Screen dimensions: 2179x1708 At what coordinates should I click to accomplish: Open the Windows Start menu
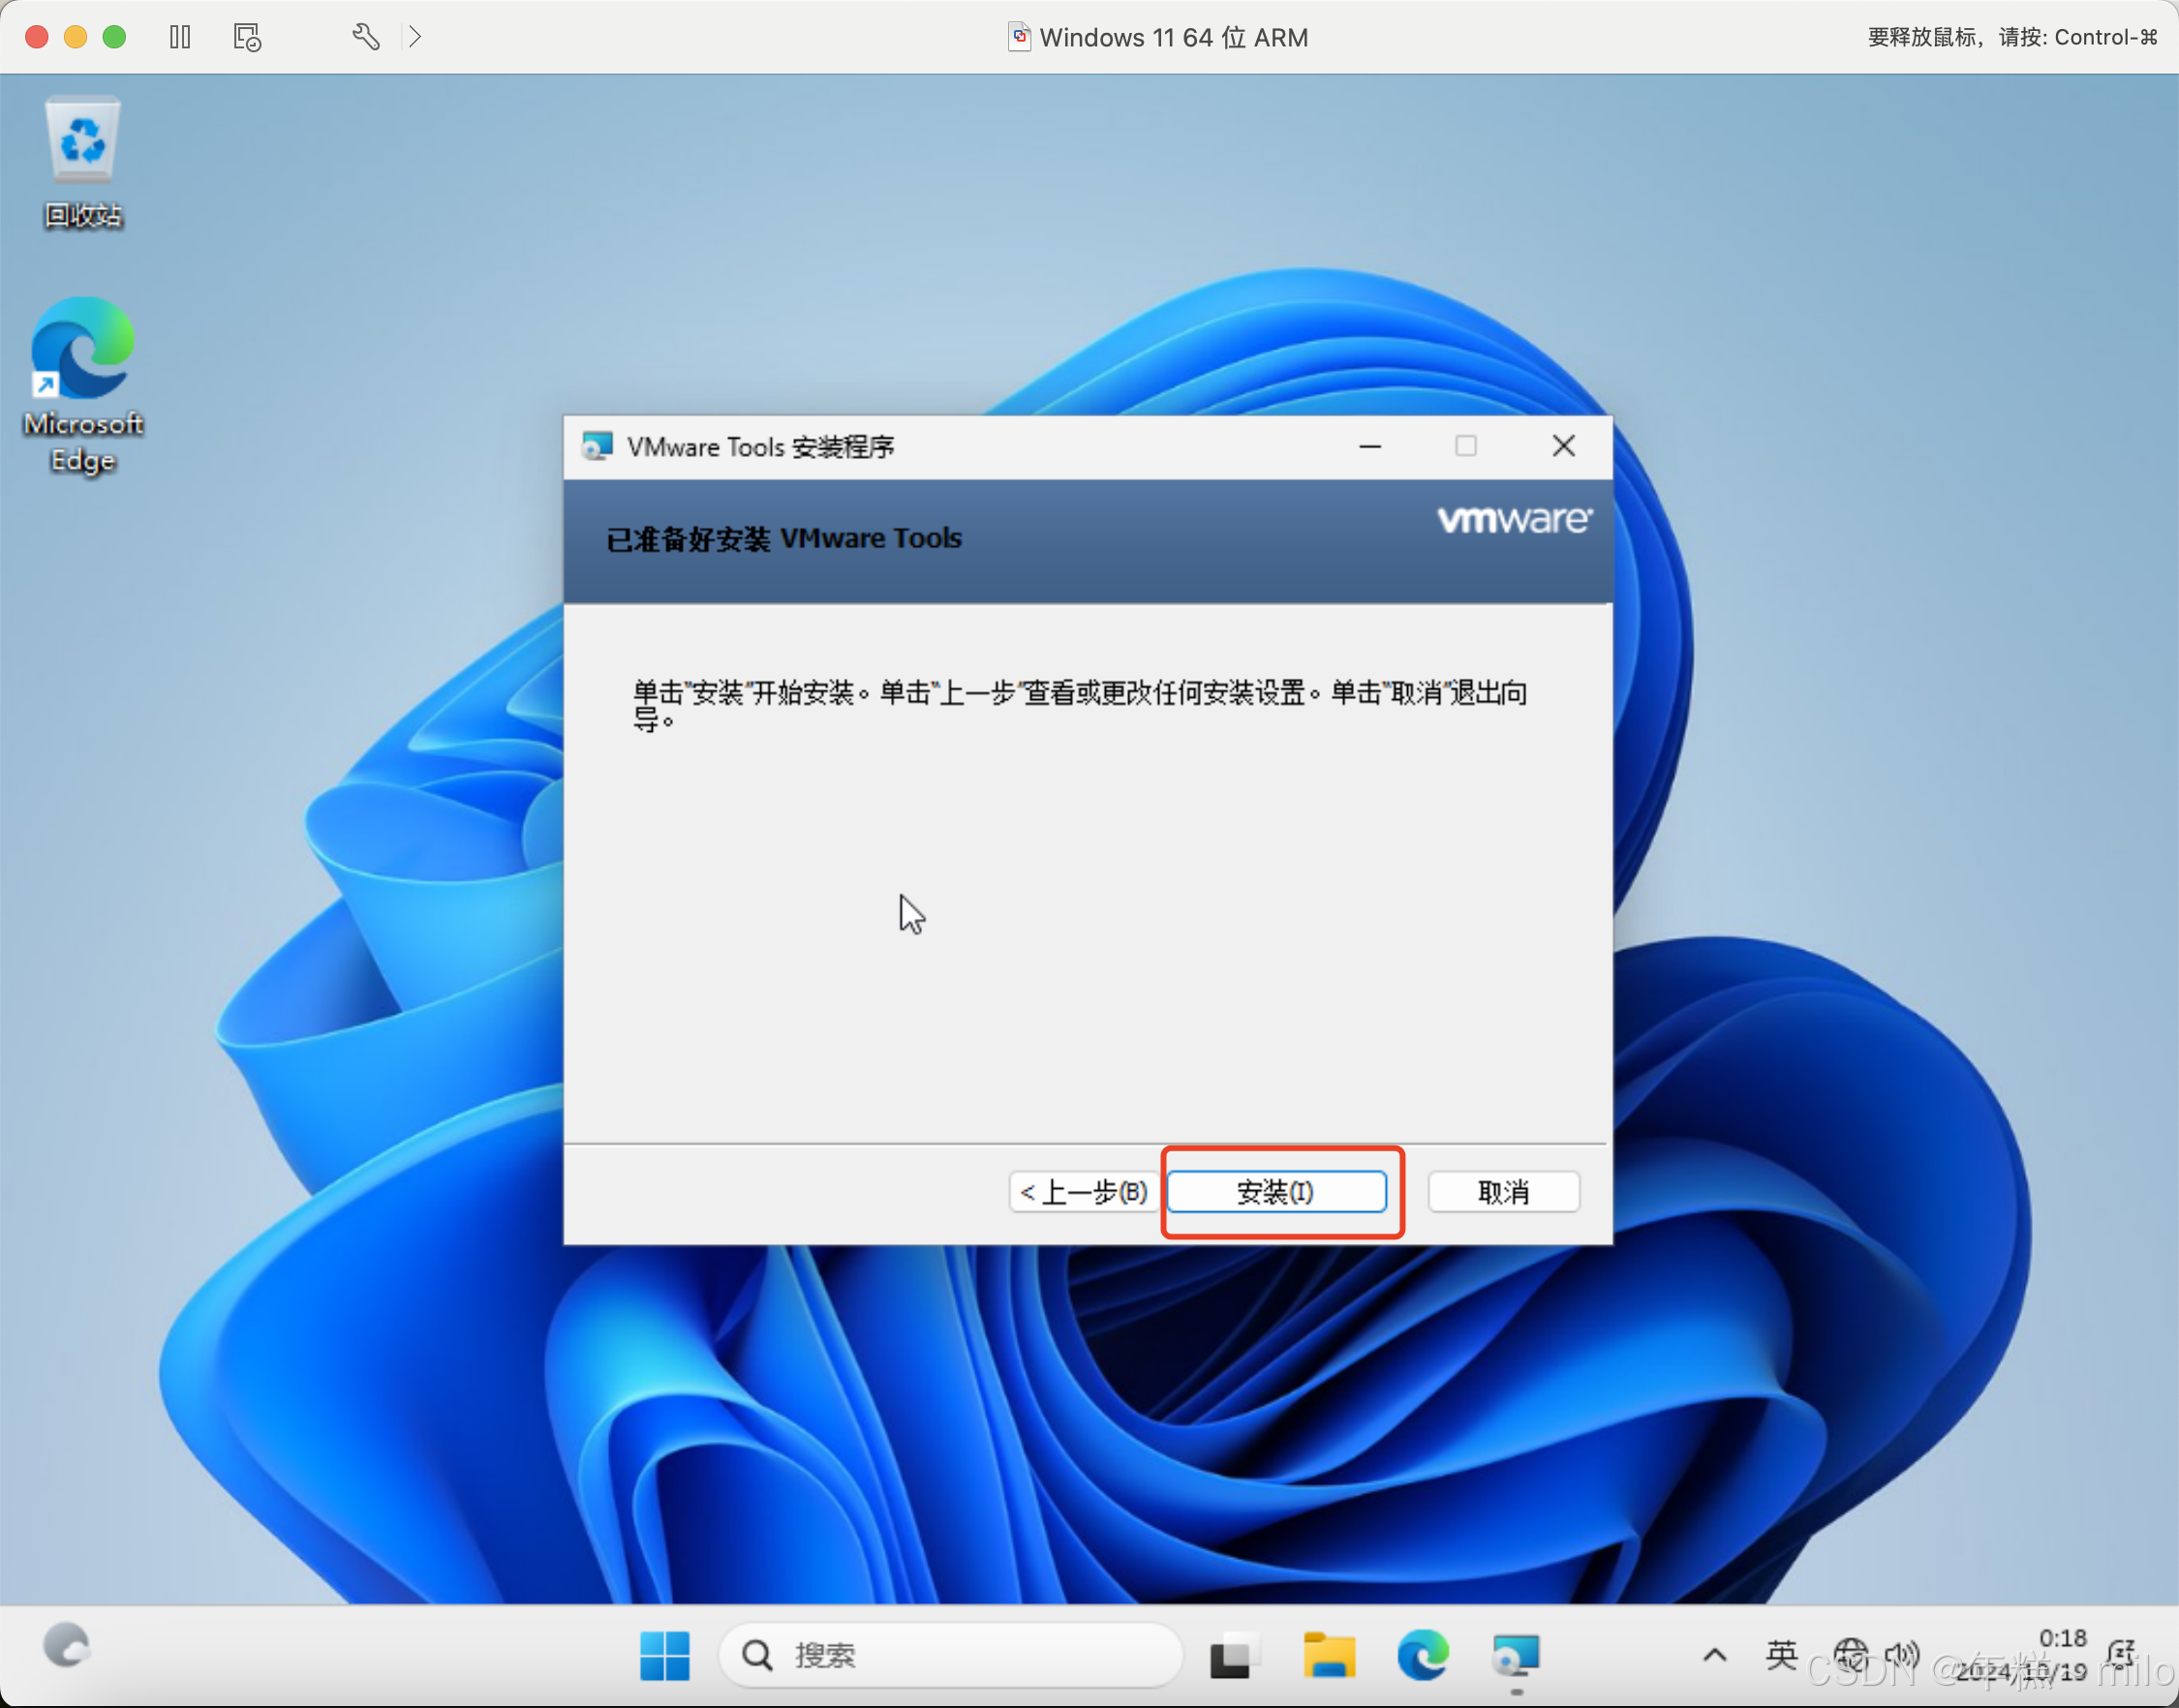(664, 1655)
